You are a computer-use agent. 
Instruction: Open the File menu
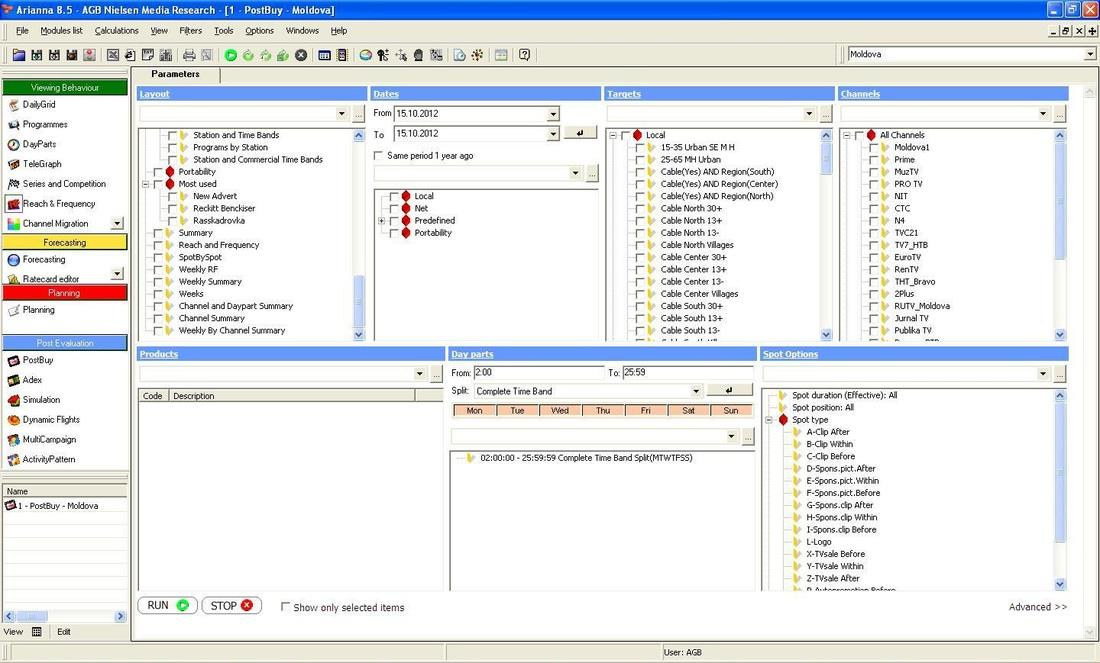point(22,31)
